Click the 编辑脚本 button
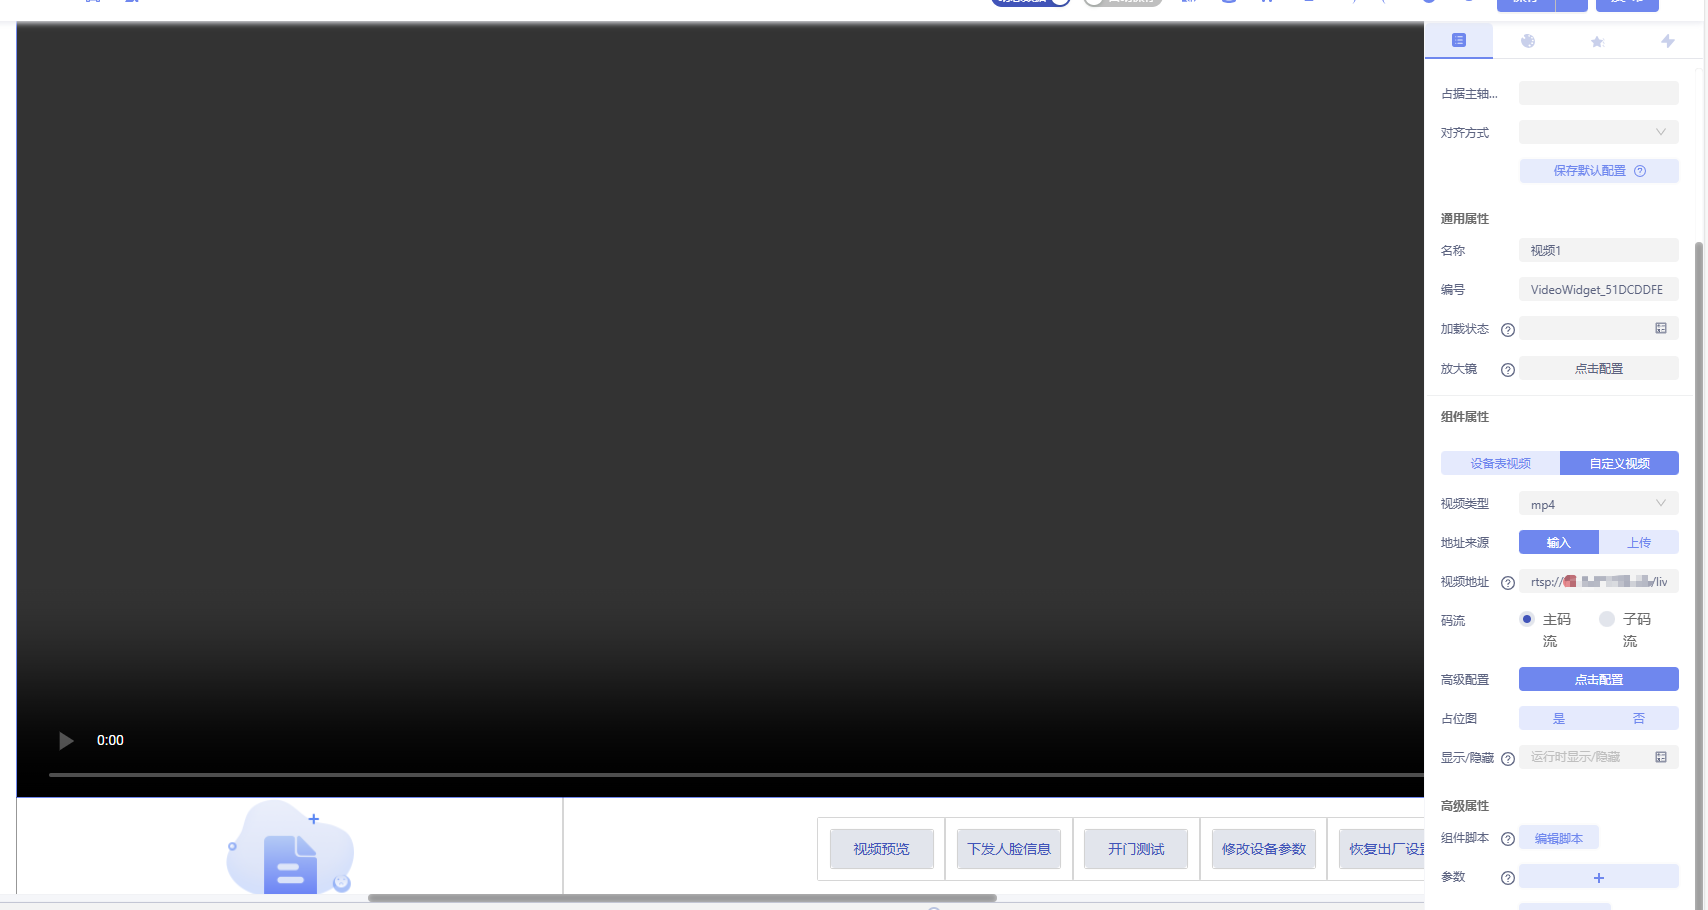1708x910 pixels. [x=1559, y=838]
